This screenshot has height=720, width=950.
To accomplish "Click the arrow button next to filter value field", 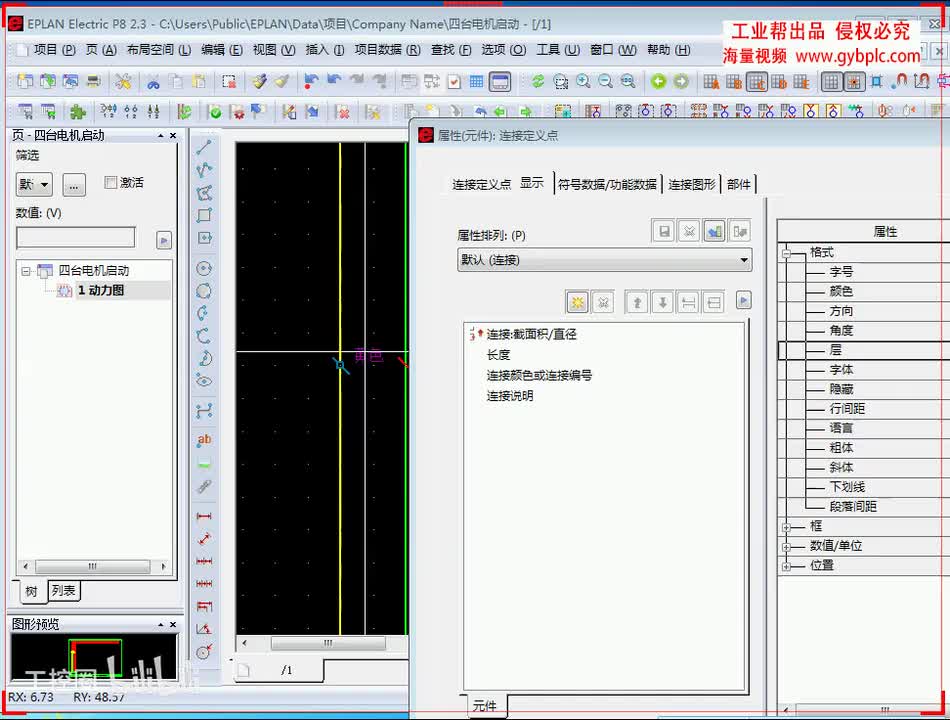I will tap(164, 240).
